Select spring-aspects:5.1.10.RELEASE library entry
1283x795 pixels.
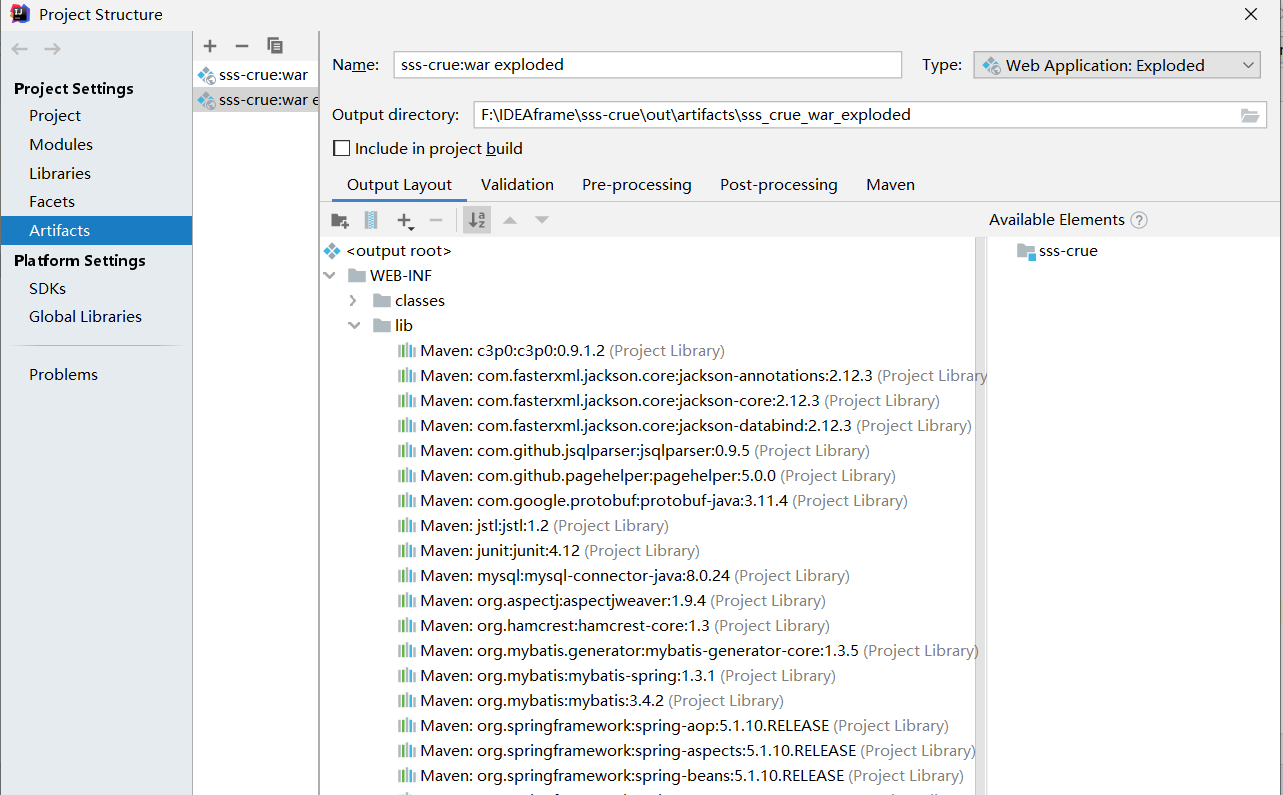coord(687,751)
